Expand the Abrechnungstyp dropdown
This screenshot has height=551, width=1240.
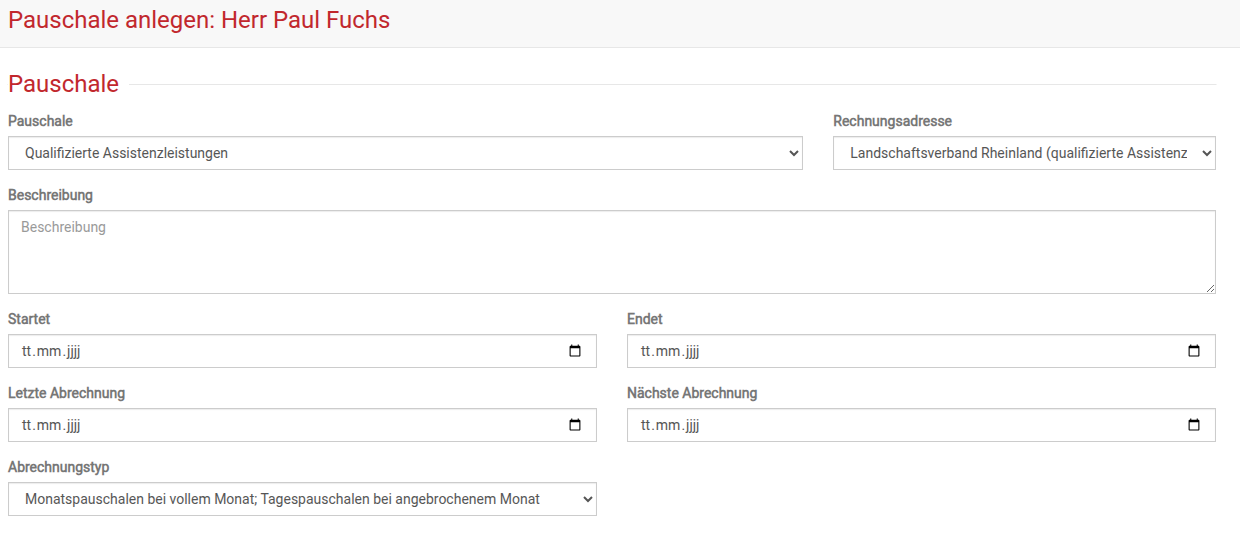coord(302,499)
